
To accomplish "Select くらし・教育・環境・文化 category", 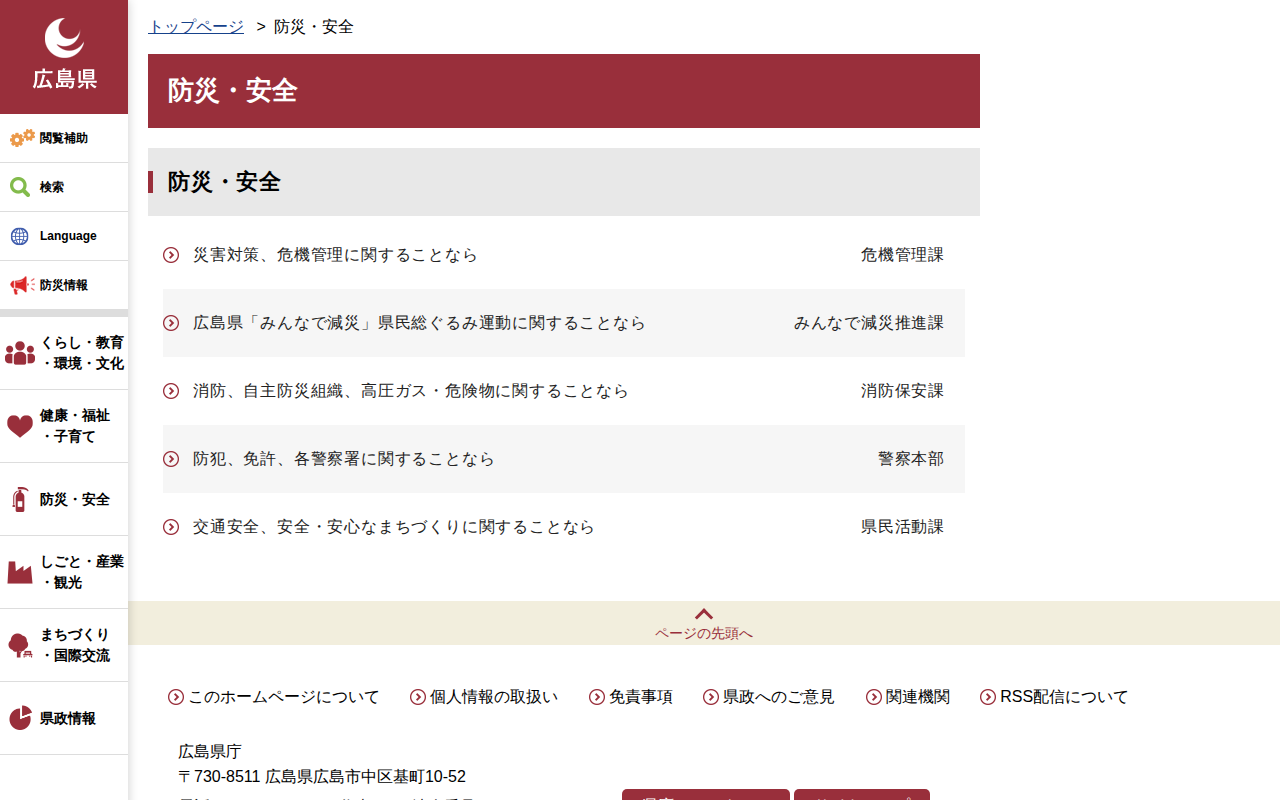I will [x=64, y=353].
